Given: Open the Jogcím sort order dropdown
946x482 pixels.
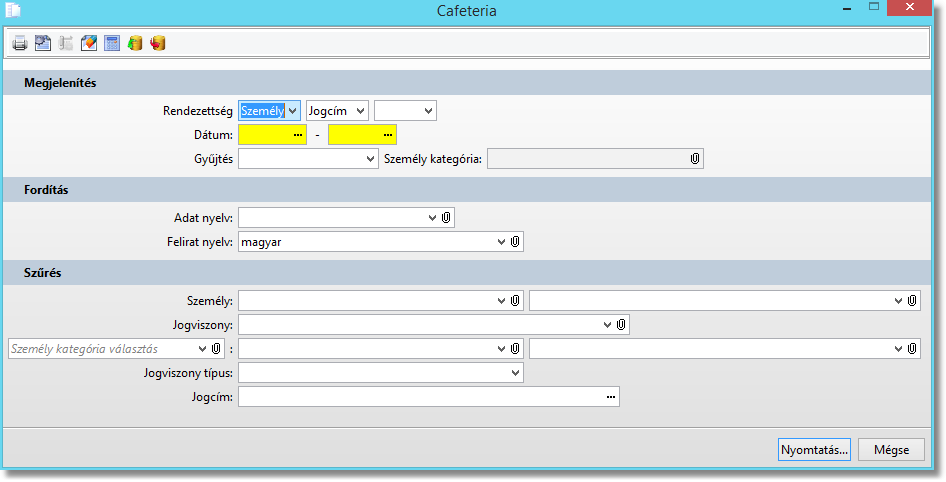Looking at the screenshot, I should click(x=361, y=111).
